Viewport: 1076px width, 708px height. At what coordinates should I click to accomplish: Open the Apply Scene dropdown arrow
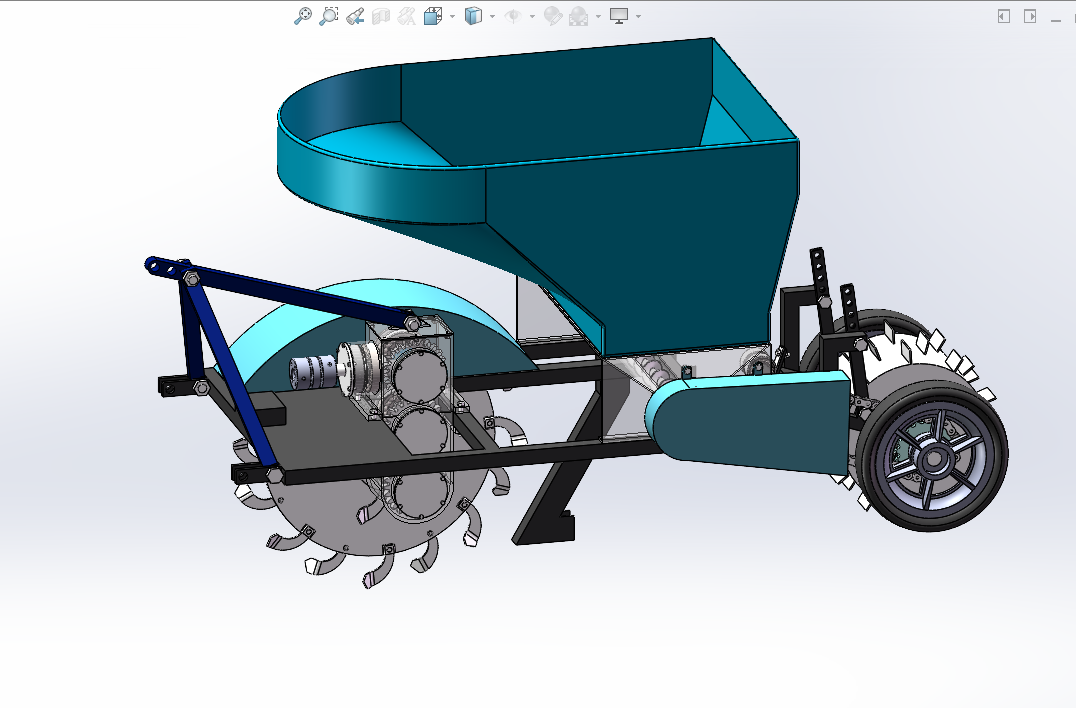click(599, 16)
